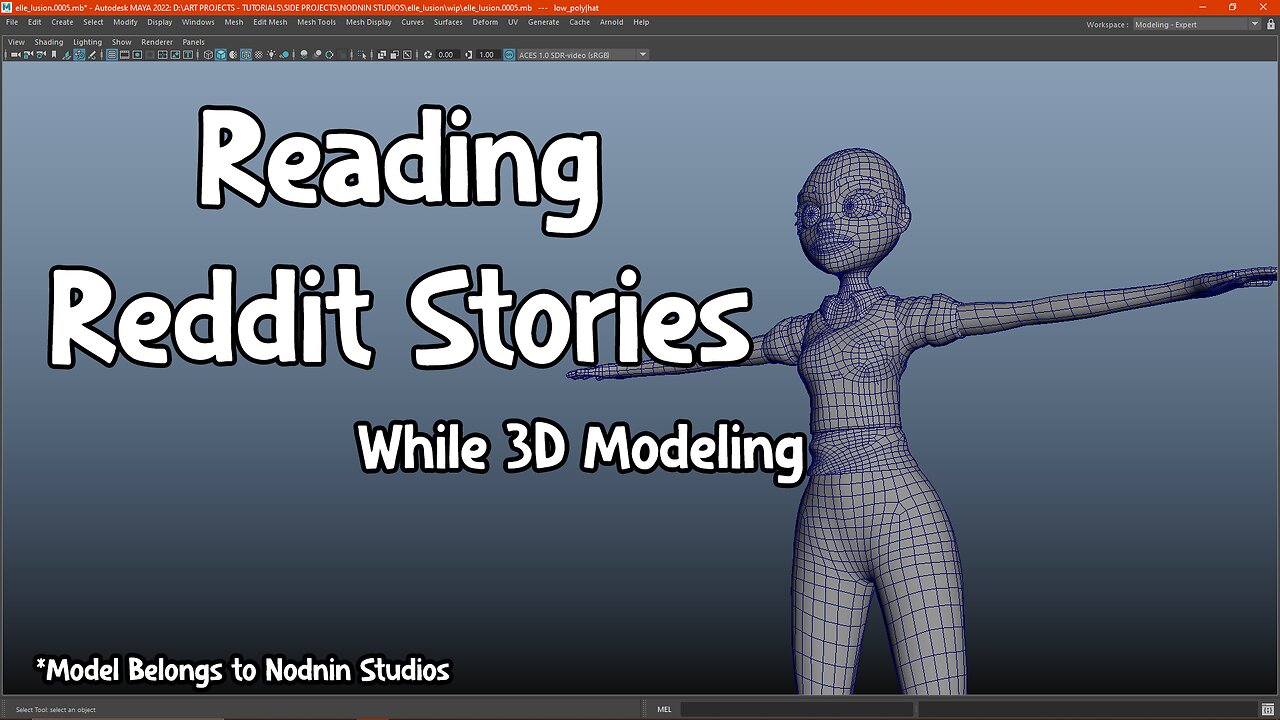Click the Grease Pencil icon
The image size is (1280, 720).
coord(92,54)
